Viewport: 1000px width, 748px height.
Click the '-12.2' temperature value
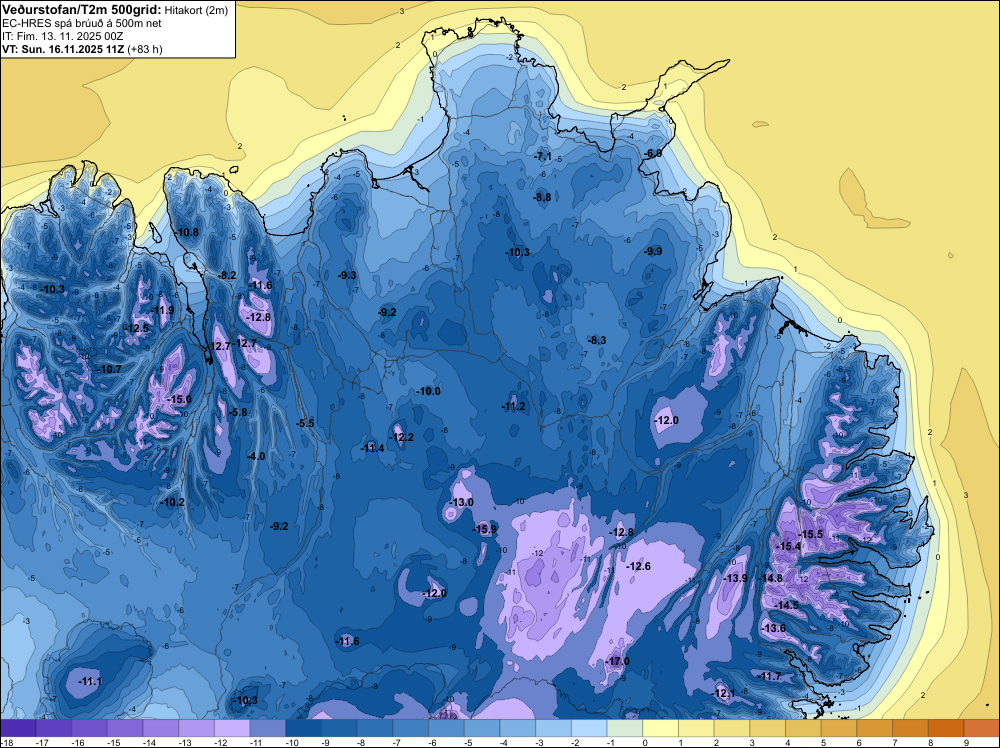[x=402, y=437]
